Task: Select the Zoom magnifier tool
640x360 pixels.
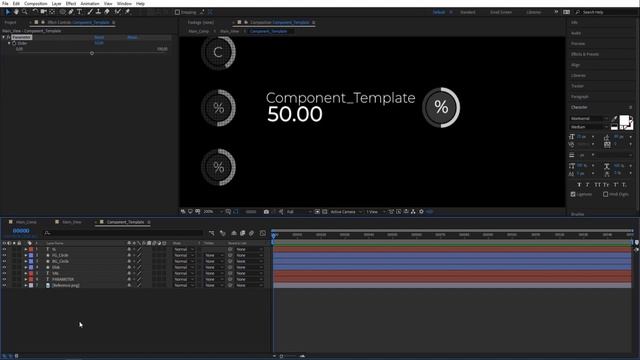Action: point(25,12)
